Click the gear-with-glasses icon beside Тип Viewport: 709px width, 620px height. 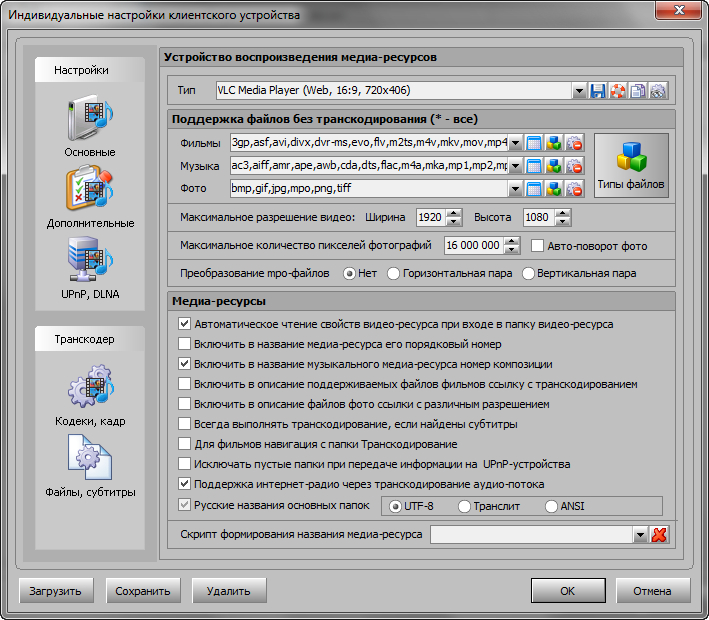click(x=657, y=91)
